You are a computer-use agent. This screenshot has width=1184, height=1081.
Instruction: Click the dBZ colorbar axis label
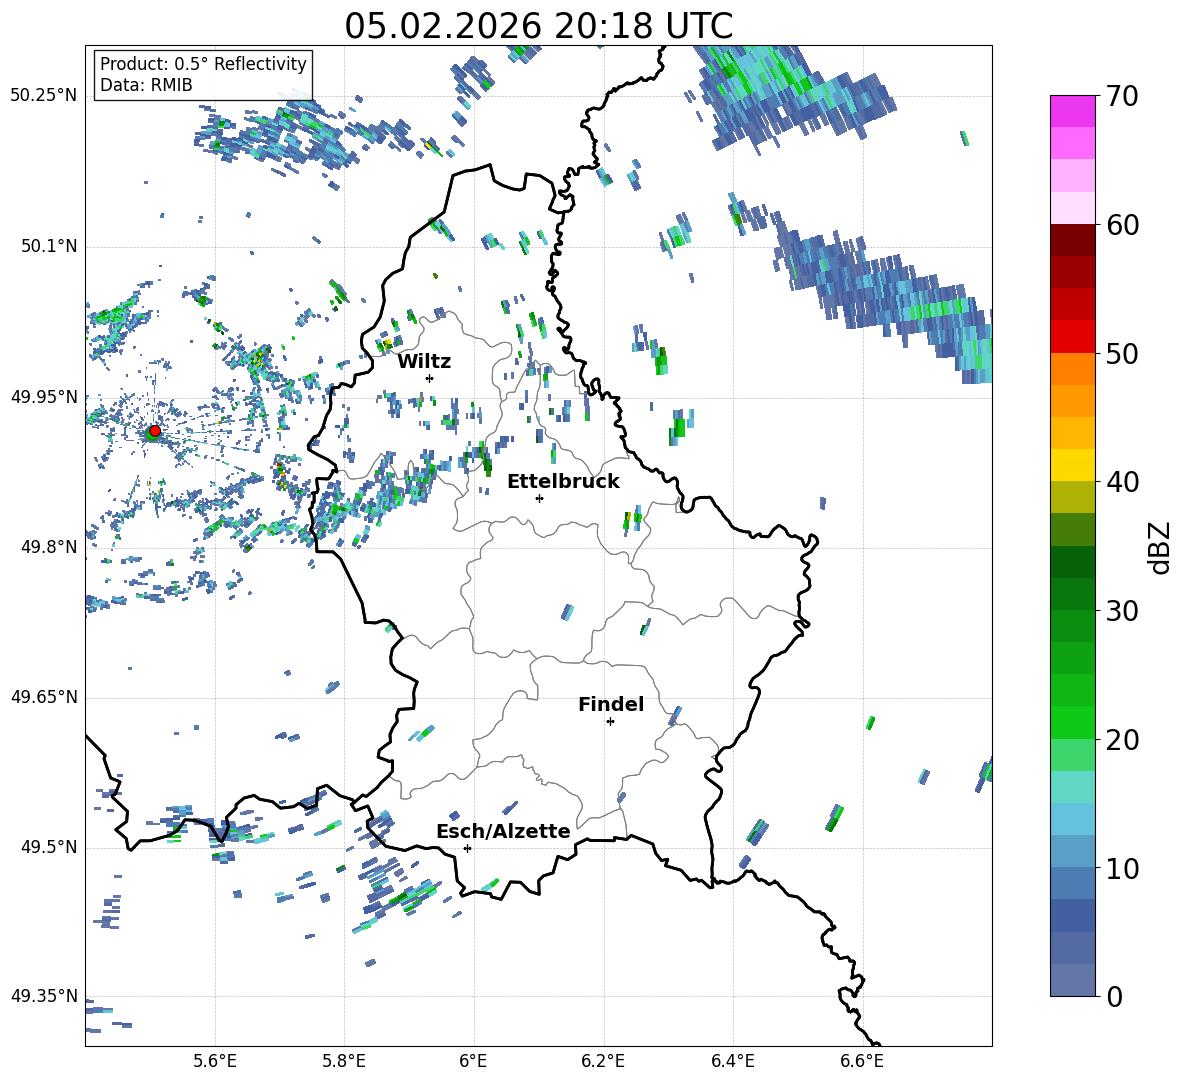click(x=1160, y=547)
